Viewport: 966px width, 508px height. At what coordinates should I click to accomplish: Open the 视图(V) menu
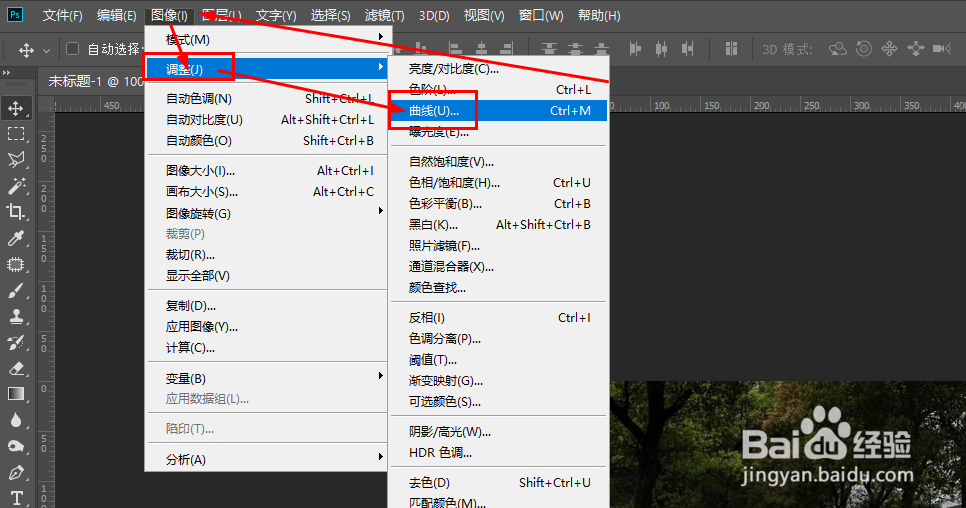(x=484, y=15)
